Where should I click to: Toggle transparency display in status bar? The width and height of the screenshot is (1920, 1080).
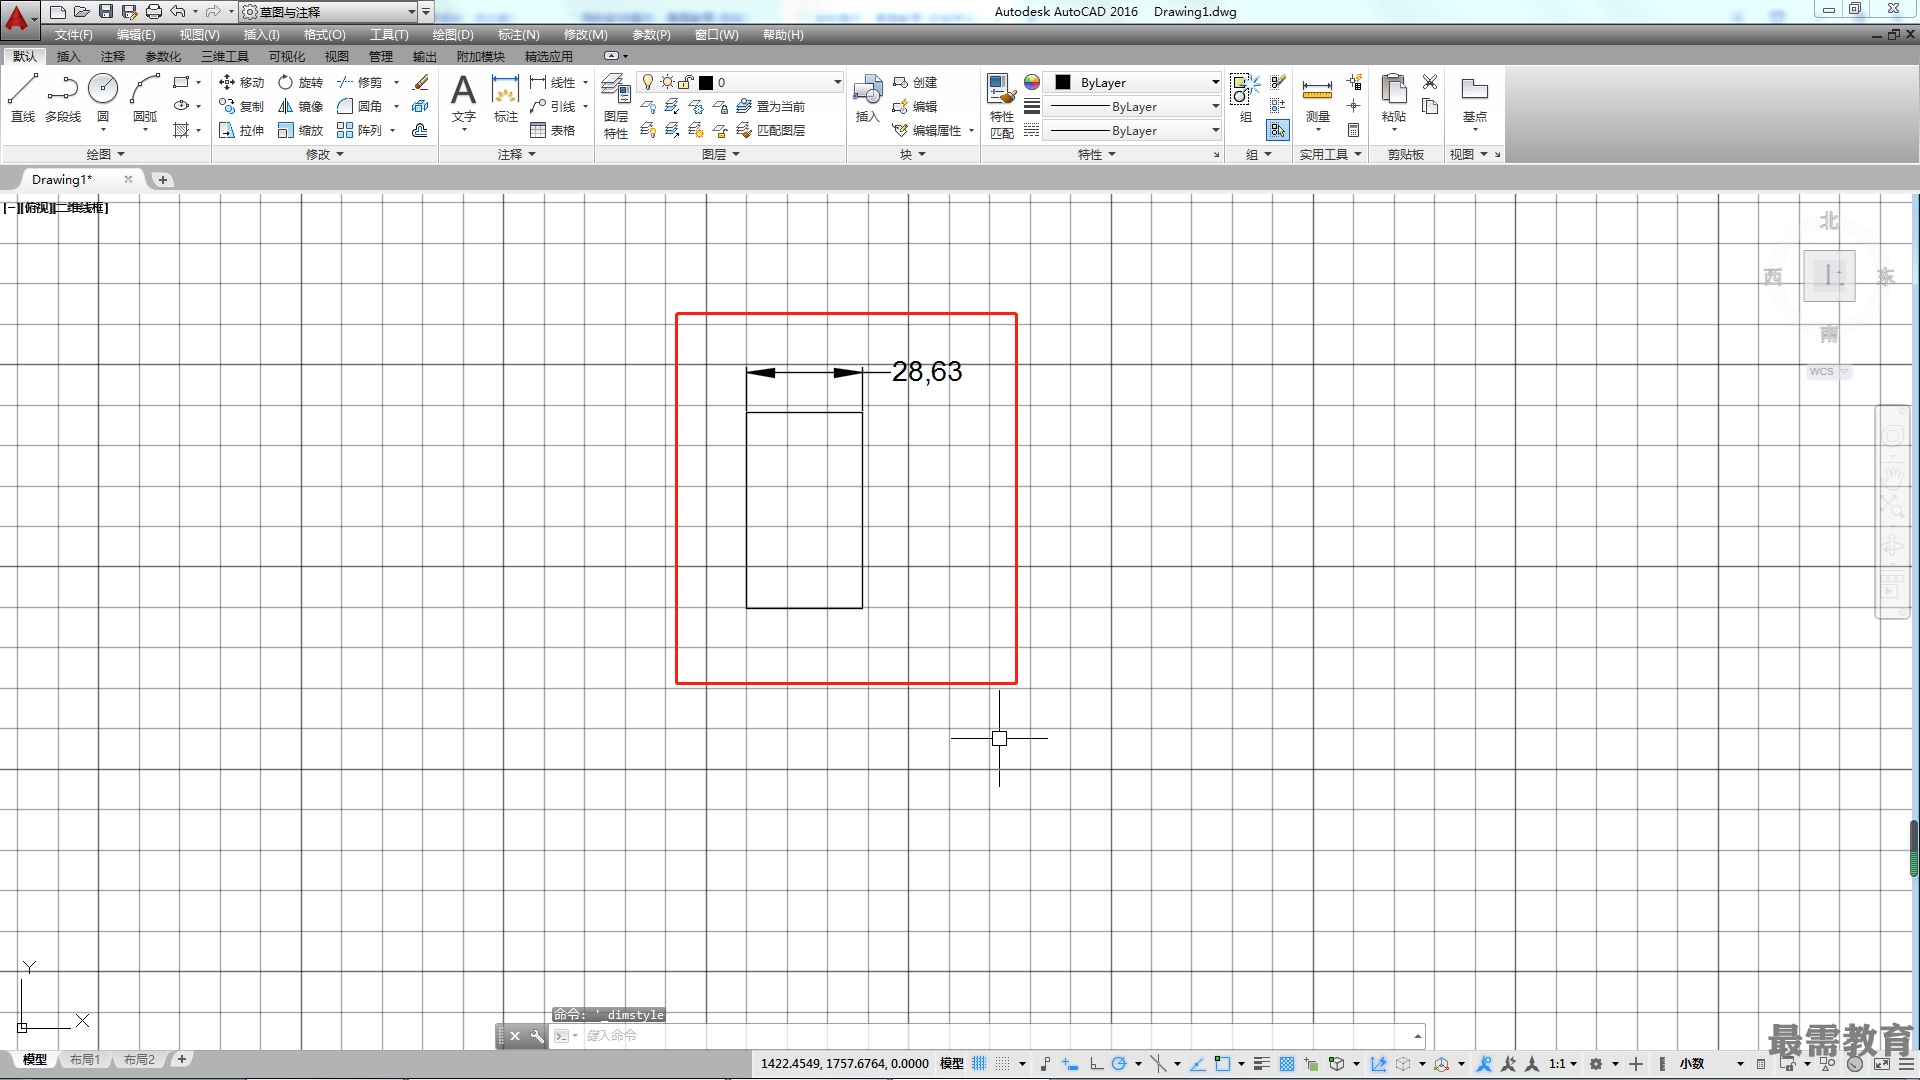coord(1287,1063)
